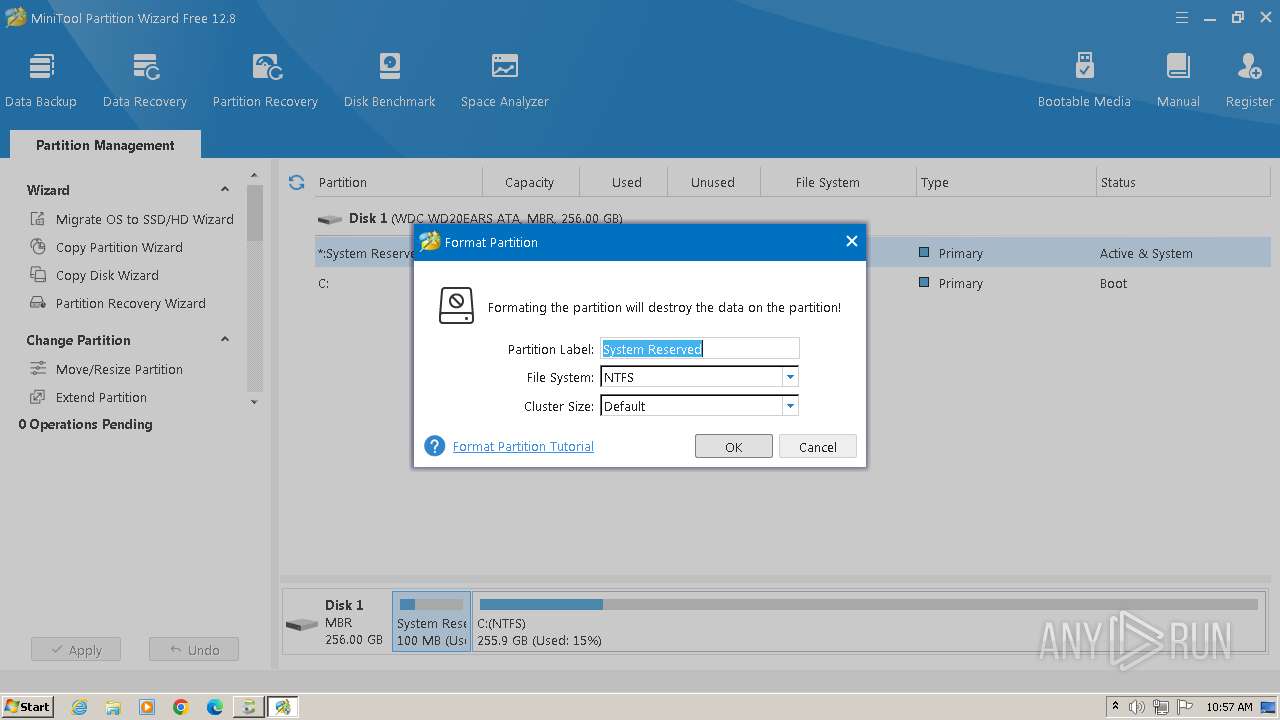Collapse the Change Partition section
The width and height of the screenshot is (1280, 720).
[x=225, y=339]
